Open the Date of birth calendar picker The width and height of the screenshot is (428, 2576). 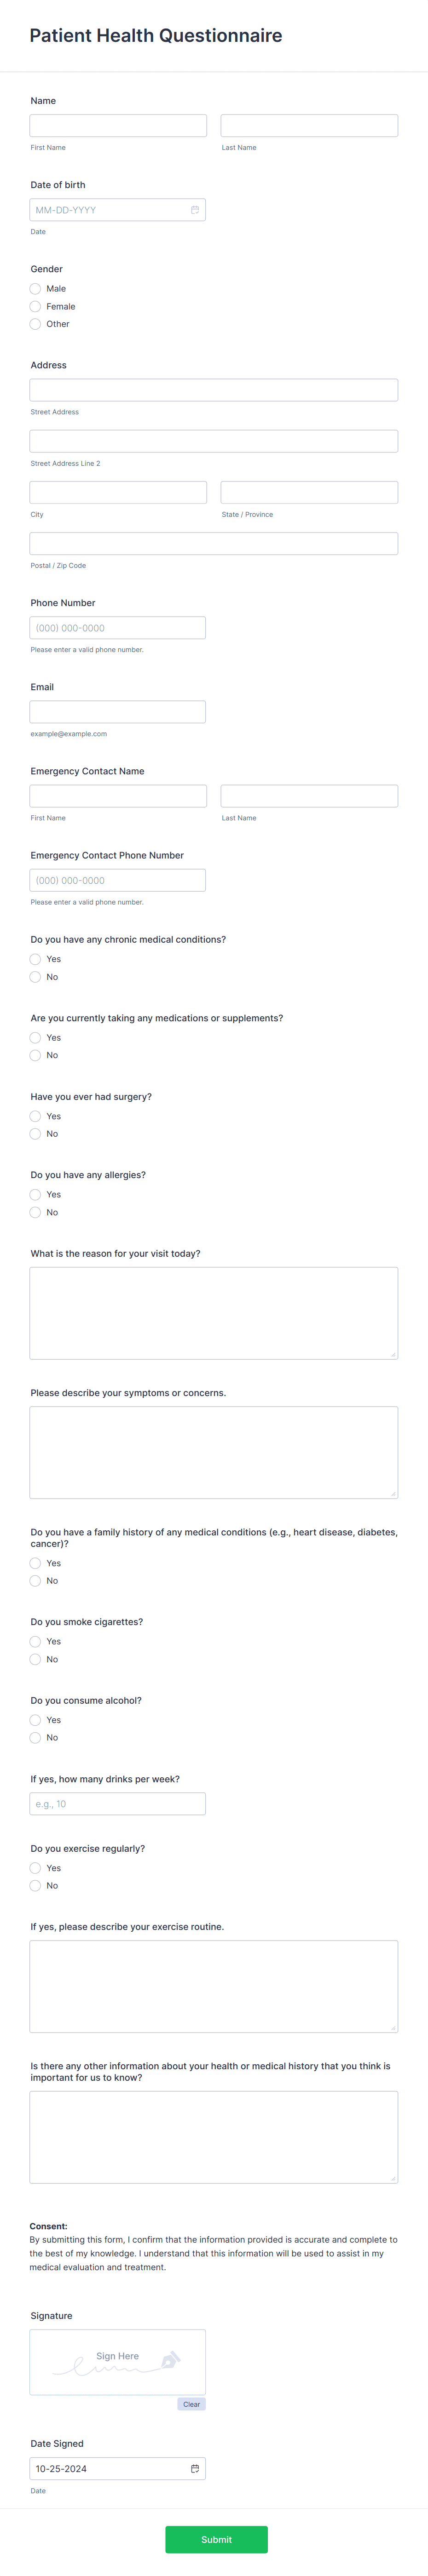tap(194, 210)
